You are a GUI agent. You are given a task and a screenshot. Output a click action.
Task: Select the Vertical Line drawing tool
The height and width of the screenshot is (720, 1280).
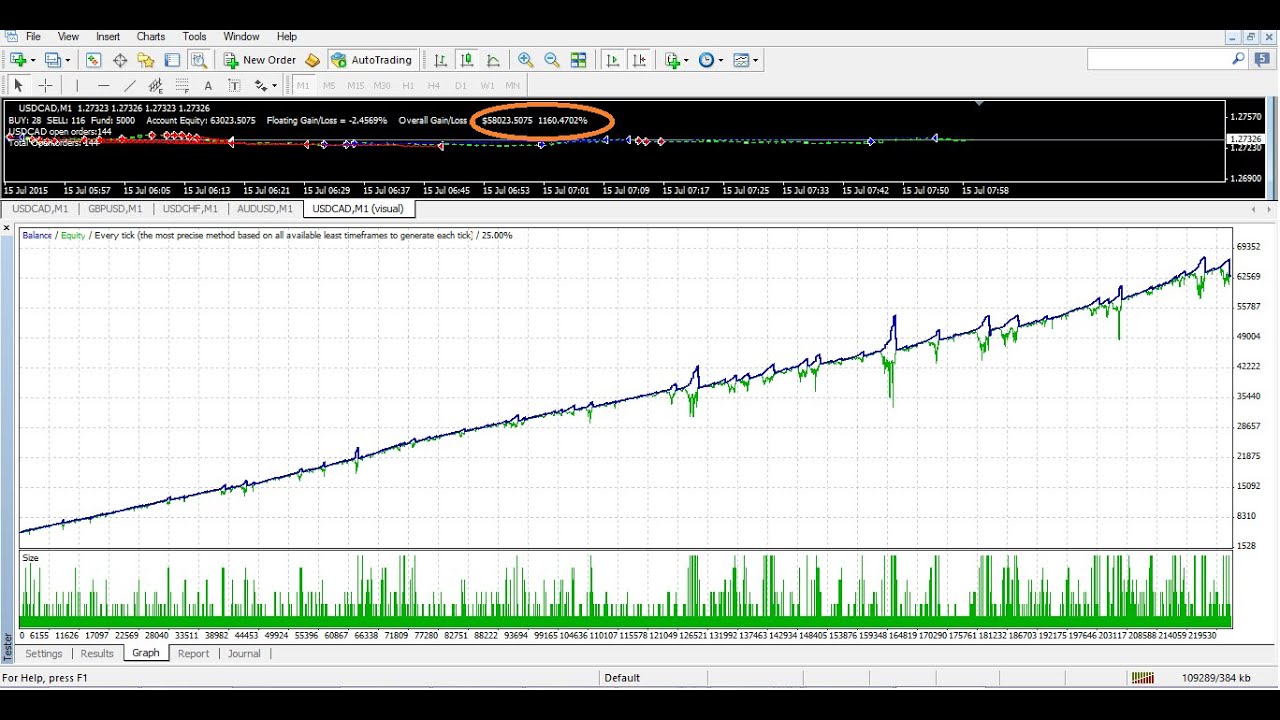pos(77,86)
